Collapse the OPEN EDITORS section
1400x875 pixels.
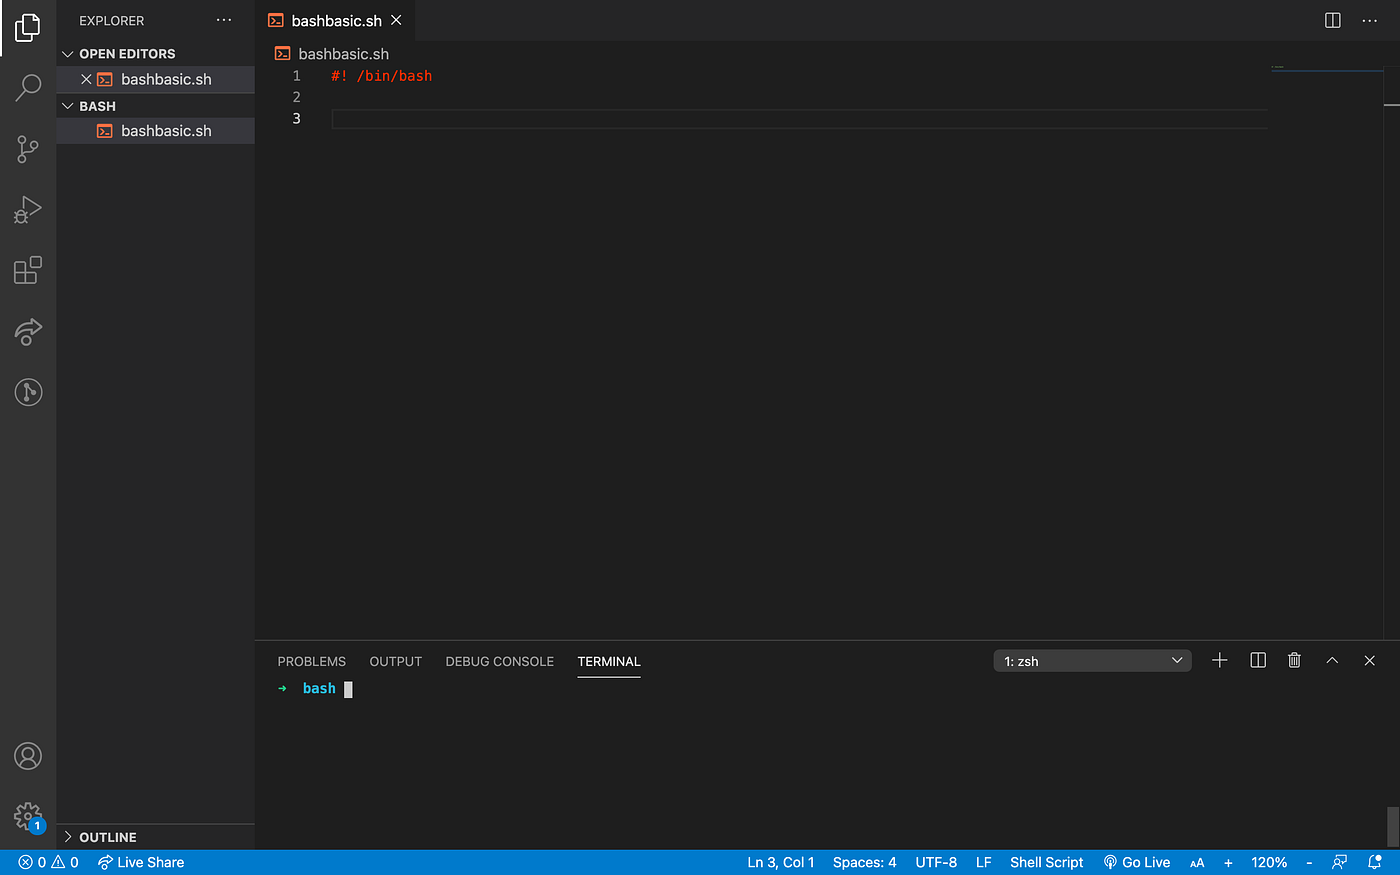[x=155, y=54]
